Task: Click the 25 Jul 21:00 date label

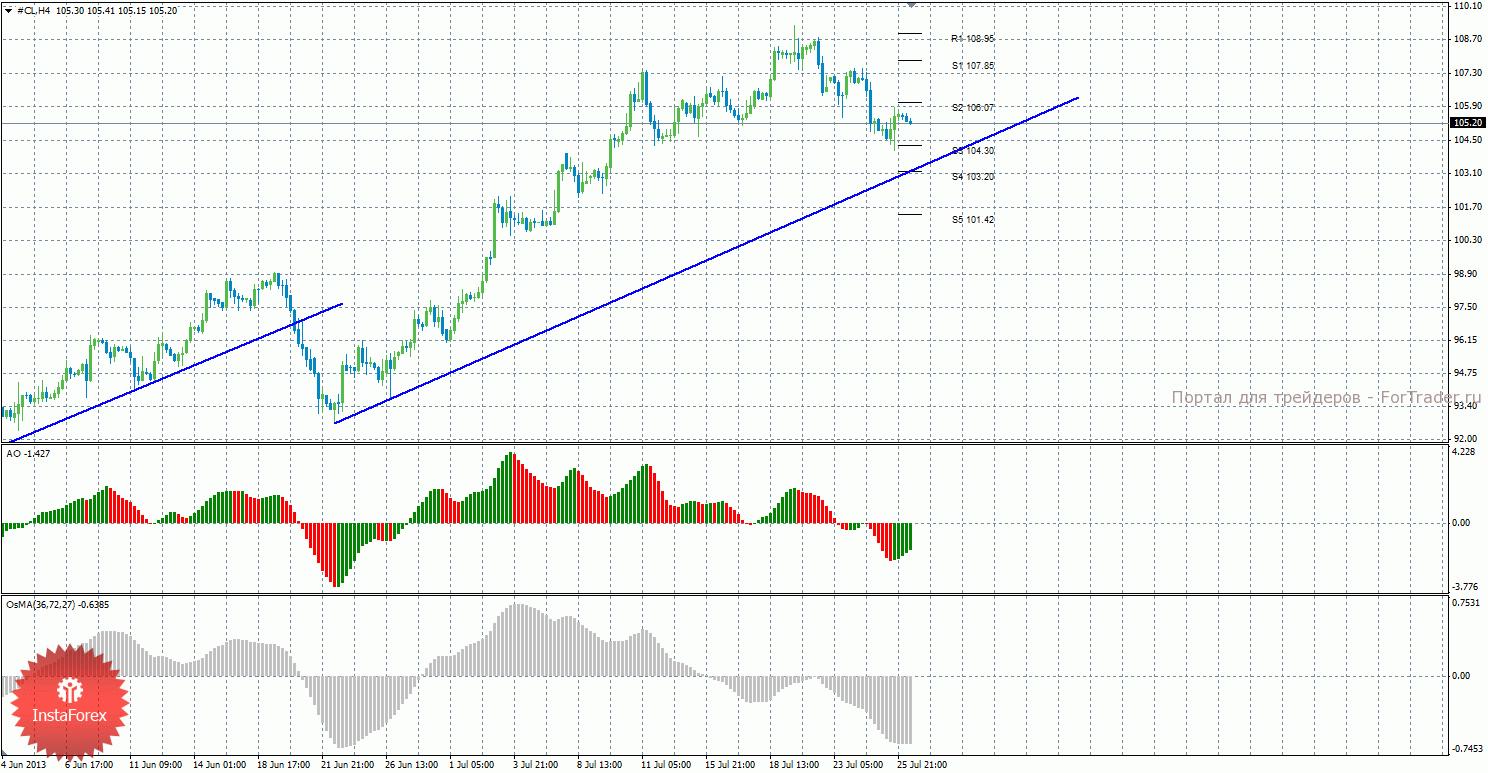Action: (922, 765)
